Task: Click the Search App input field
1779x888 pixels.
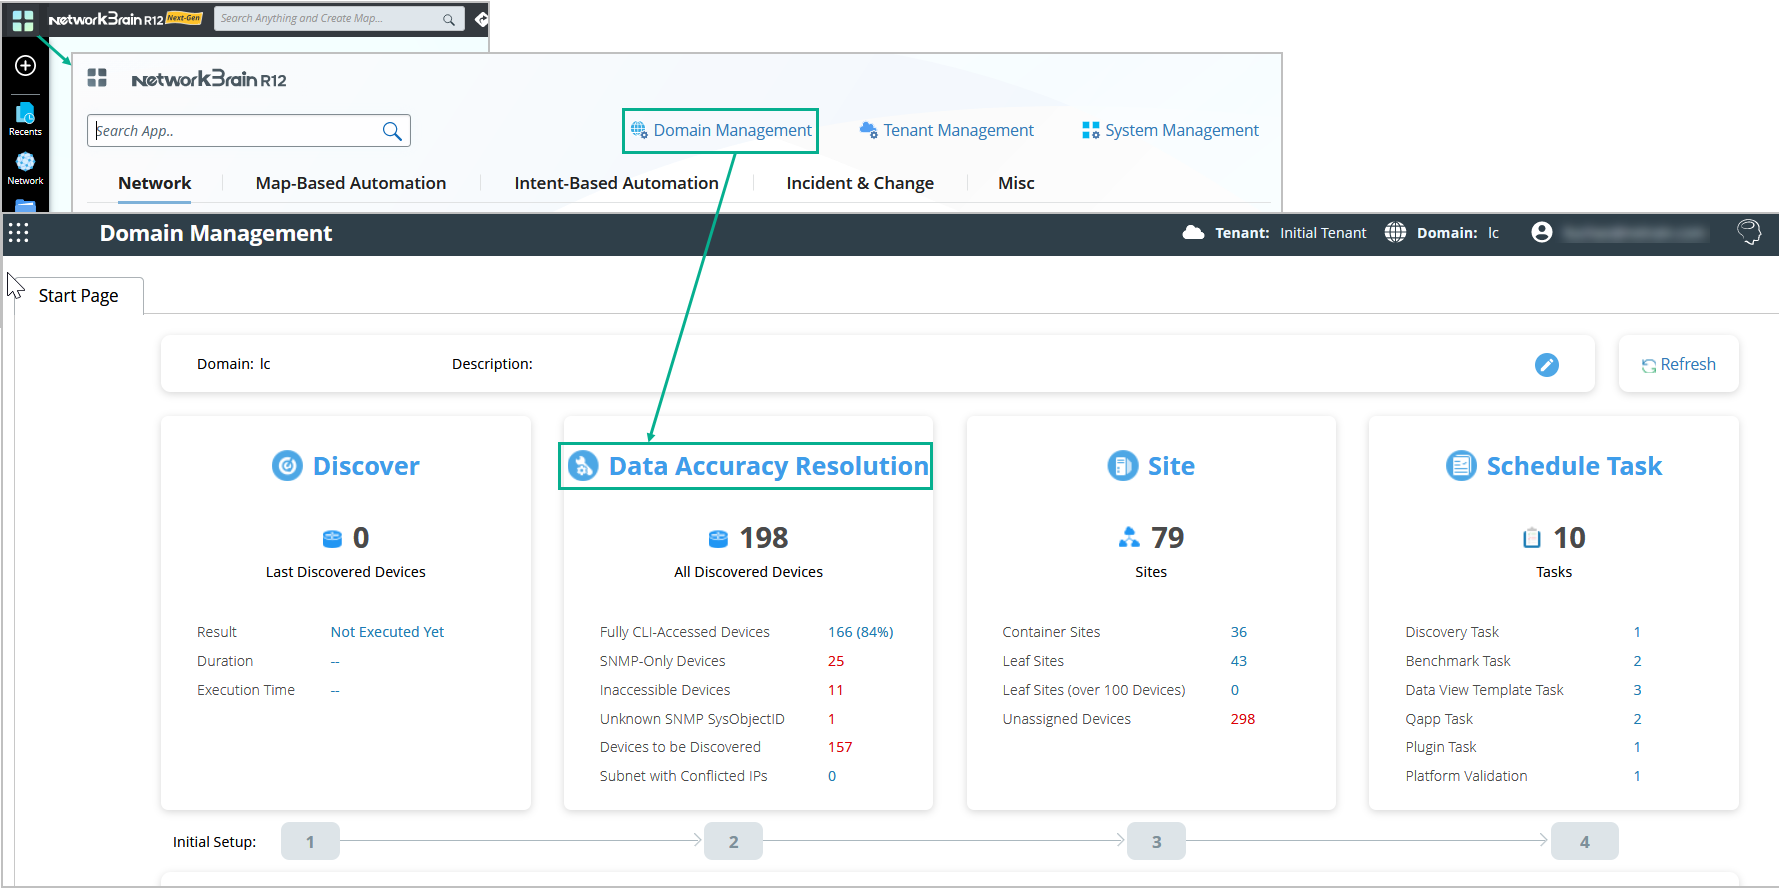Action: click(x=236, y=131)
